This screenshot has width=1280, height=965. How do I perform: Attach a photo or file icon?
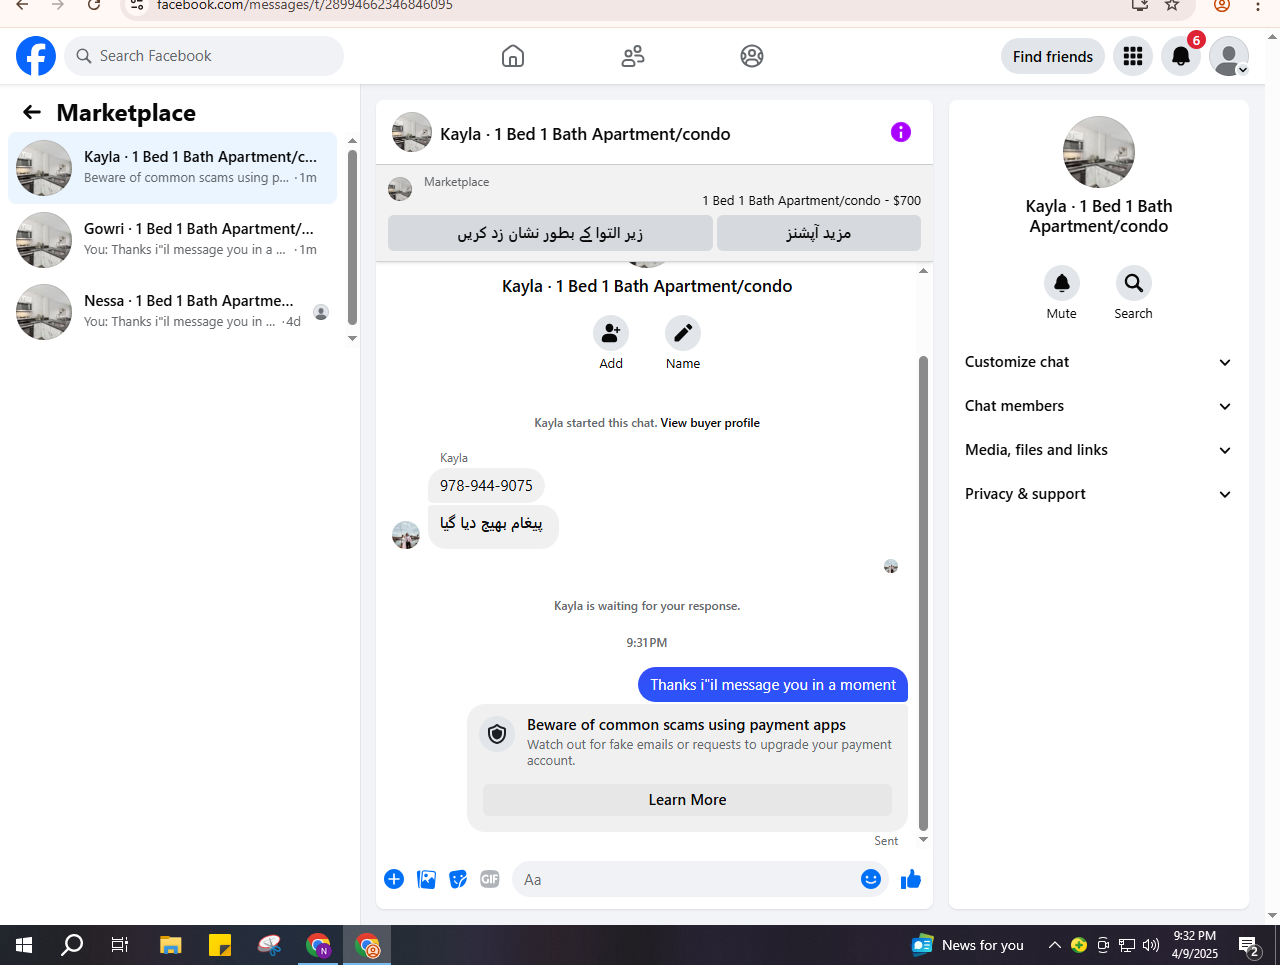[x=426, y=879]
